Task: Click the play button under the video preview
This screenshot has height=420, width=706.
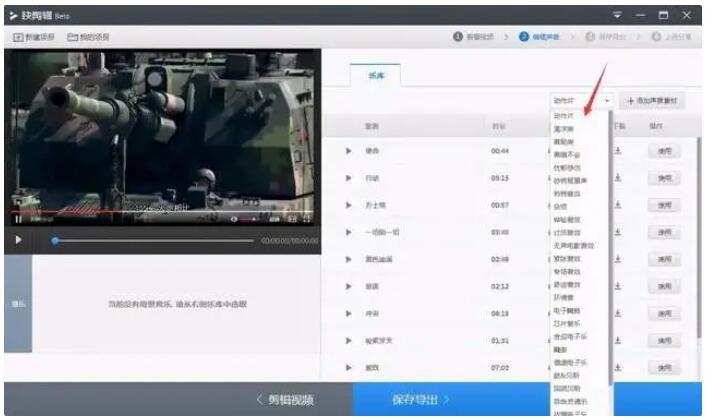Action: [x=18, y=240]
